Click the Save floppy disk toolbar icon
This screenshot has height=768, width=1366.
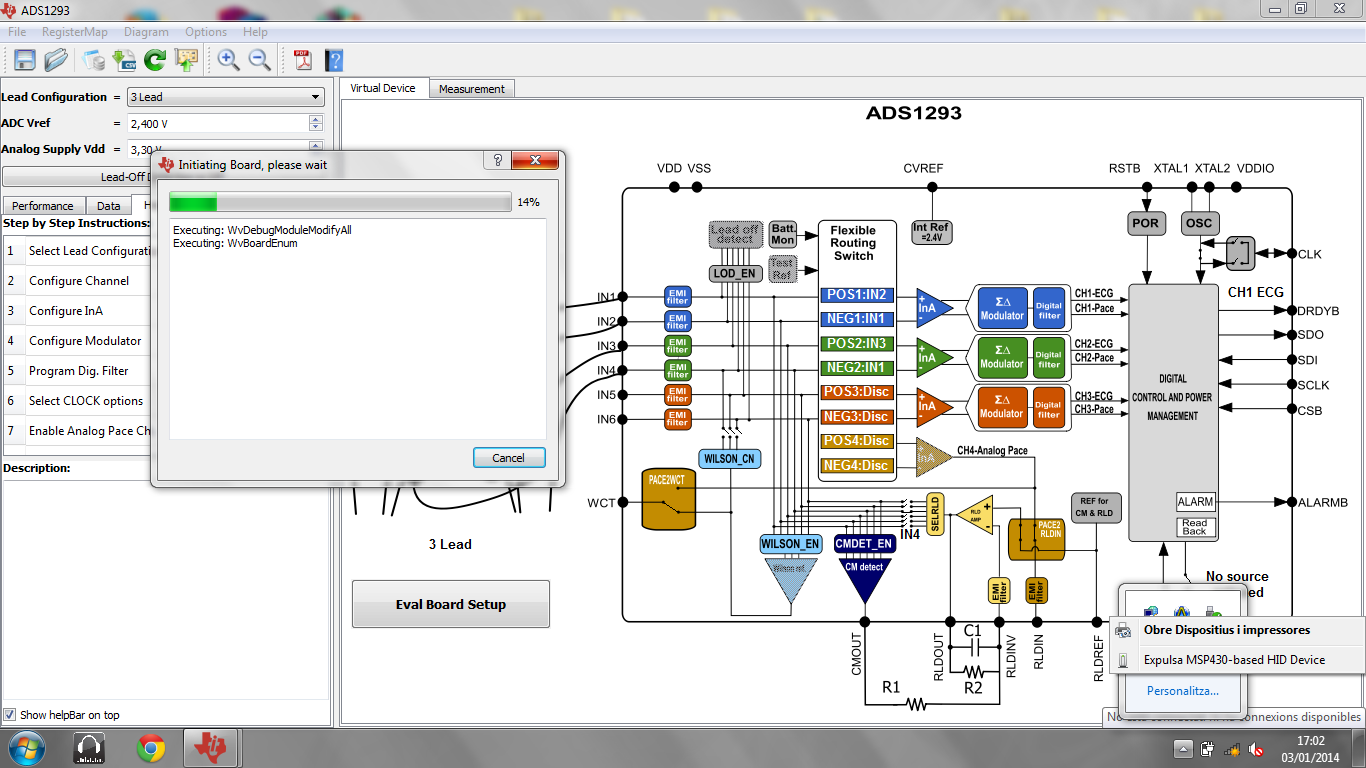(25, 60)
